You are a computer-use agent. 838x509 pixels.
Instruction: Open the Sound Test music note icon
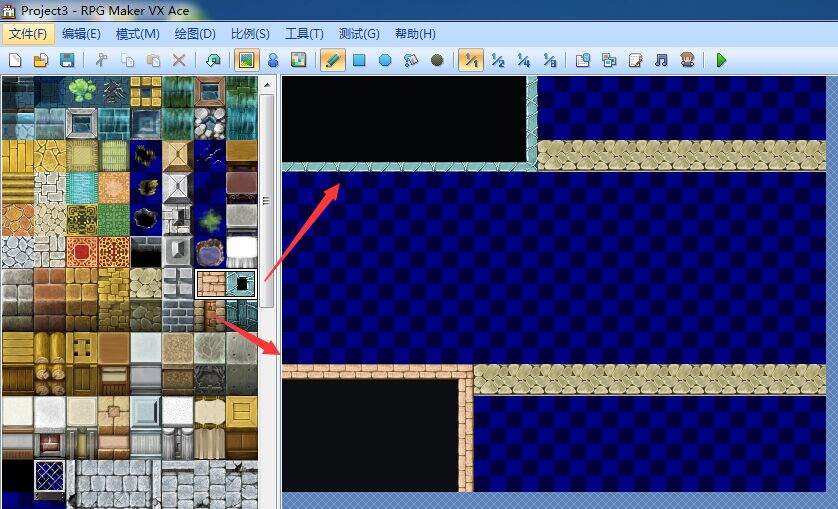coord(661,60)
